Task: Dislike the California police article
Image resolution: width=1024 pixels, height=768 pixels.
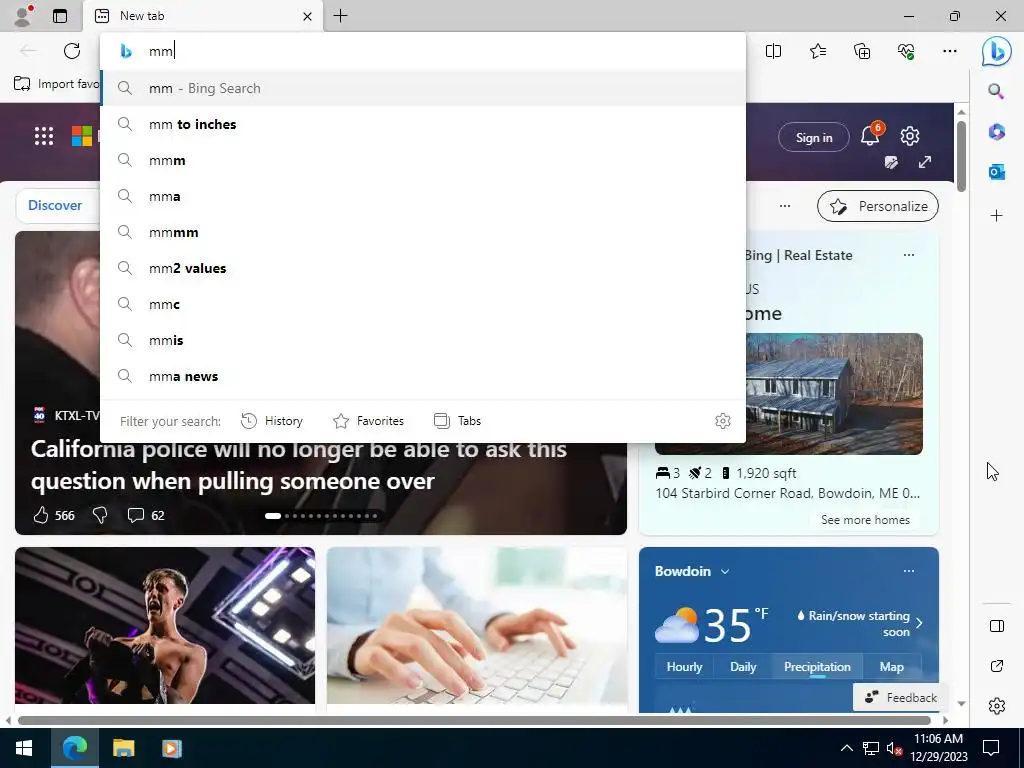Action: [x=100, y=515]
